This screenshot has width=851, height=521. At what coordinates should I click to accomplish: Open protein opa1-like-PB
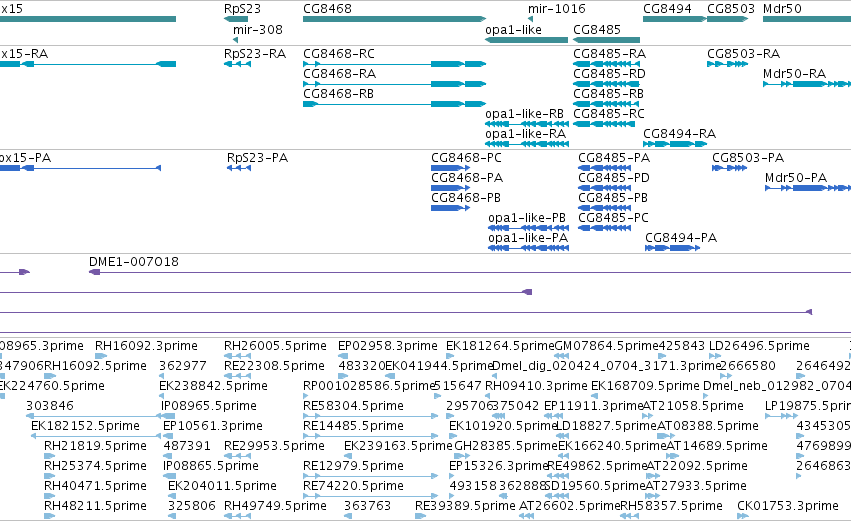coord(527,218)
